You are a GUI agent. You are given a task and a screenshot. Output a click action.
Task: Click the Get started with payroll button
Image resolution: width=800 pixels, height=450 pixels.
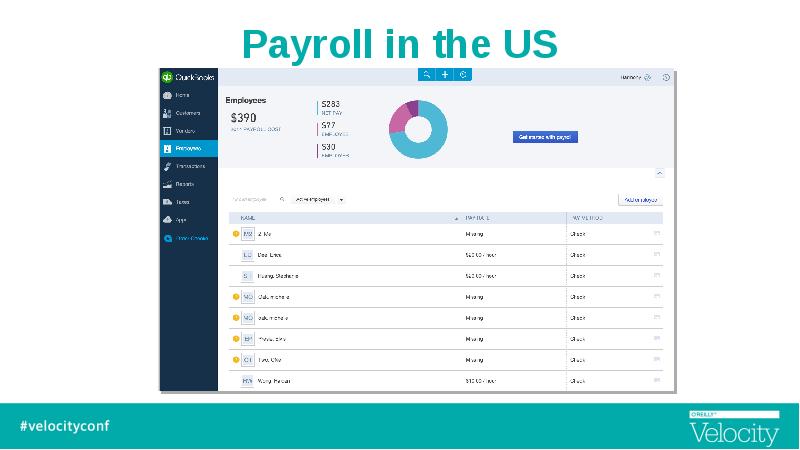pyautogui.click(x=546, y=136)
